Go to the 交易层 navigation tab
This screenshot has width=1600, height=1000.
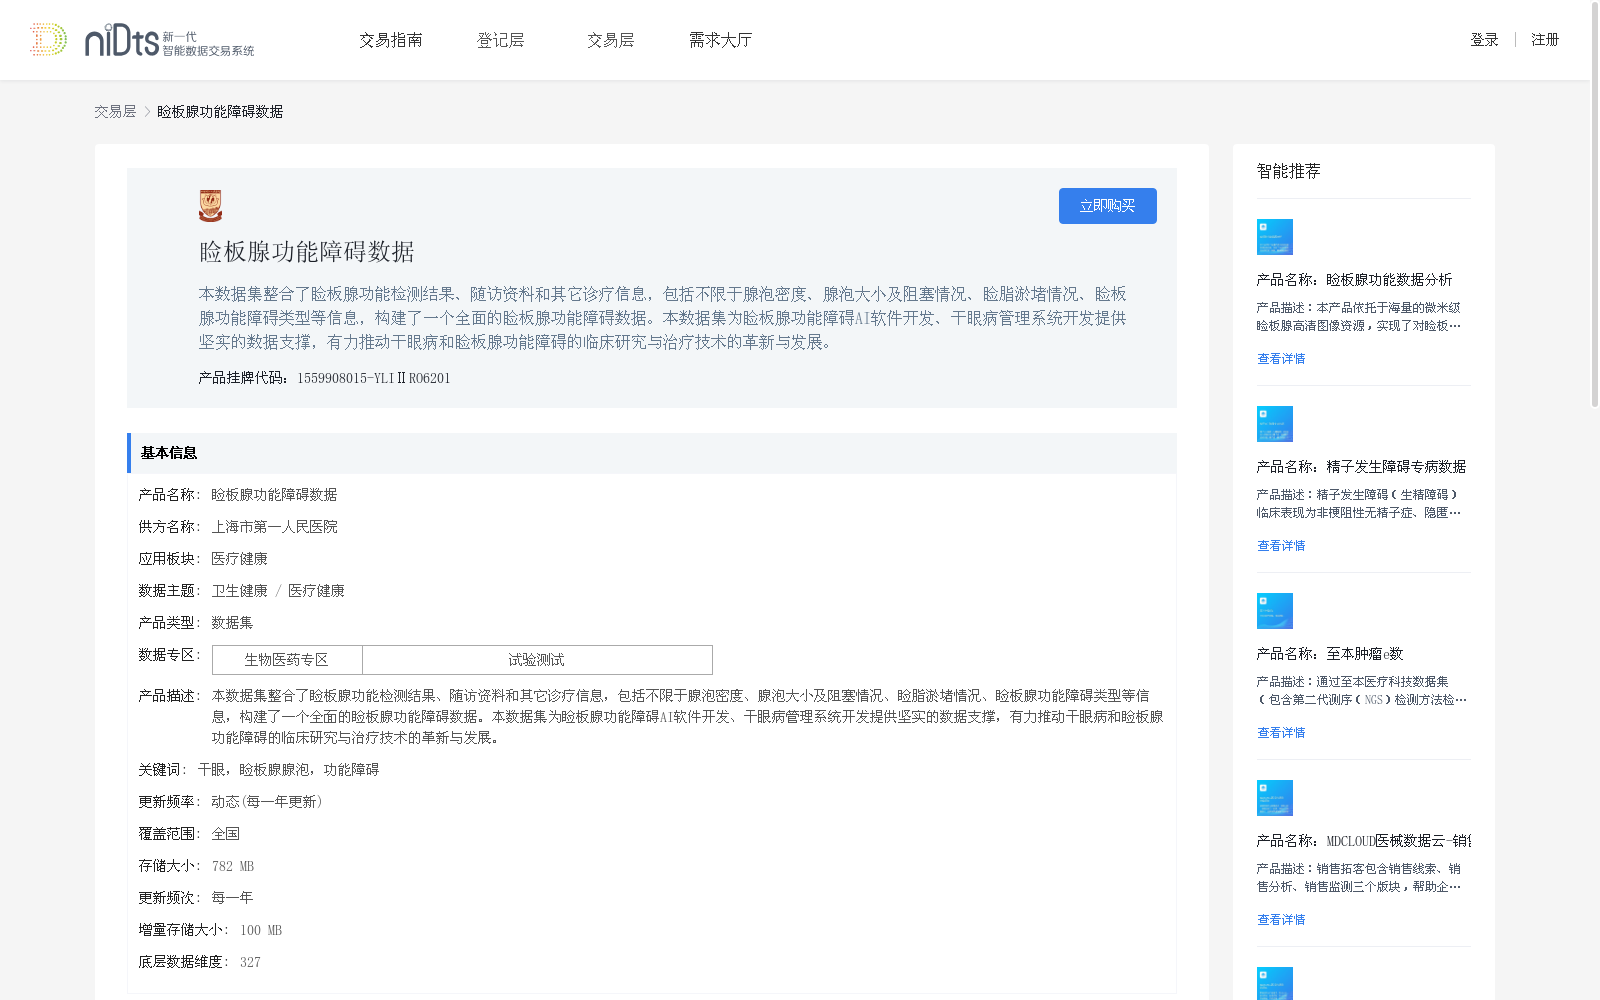(611, 40)
